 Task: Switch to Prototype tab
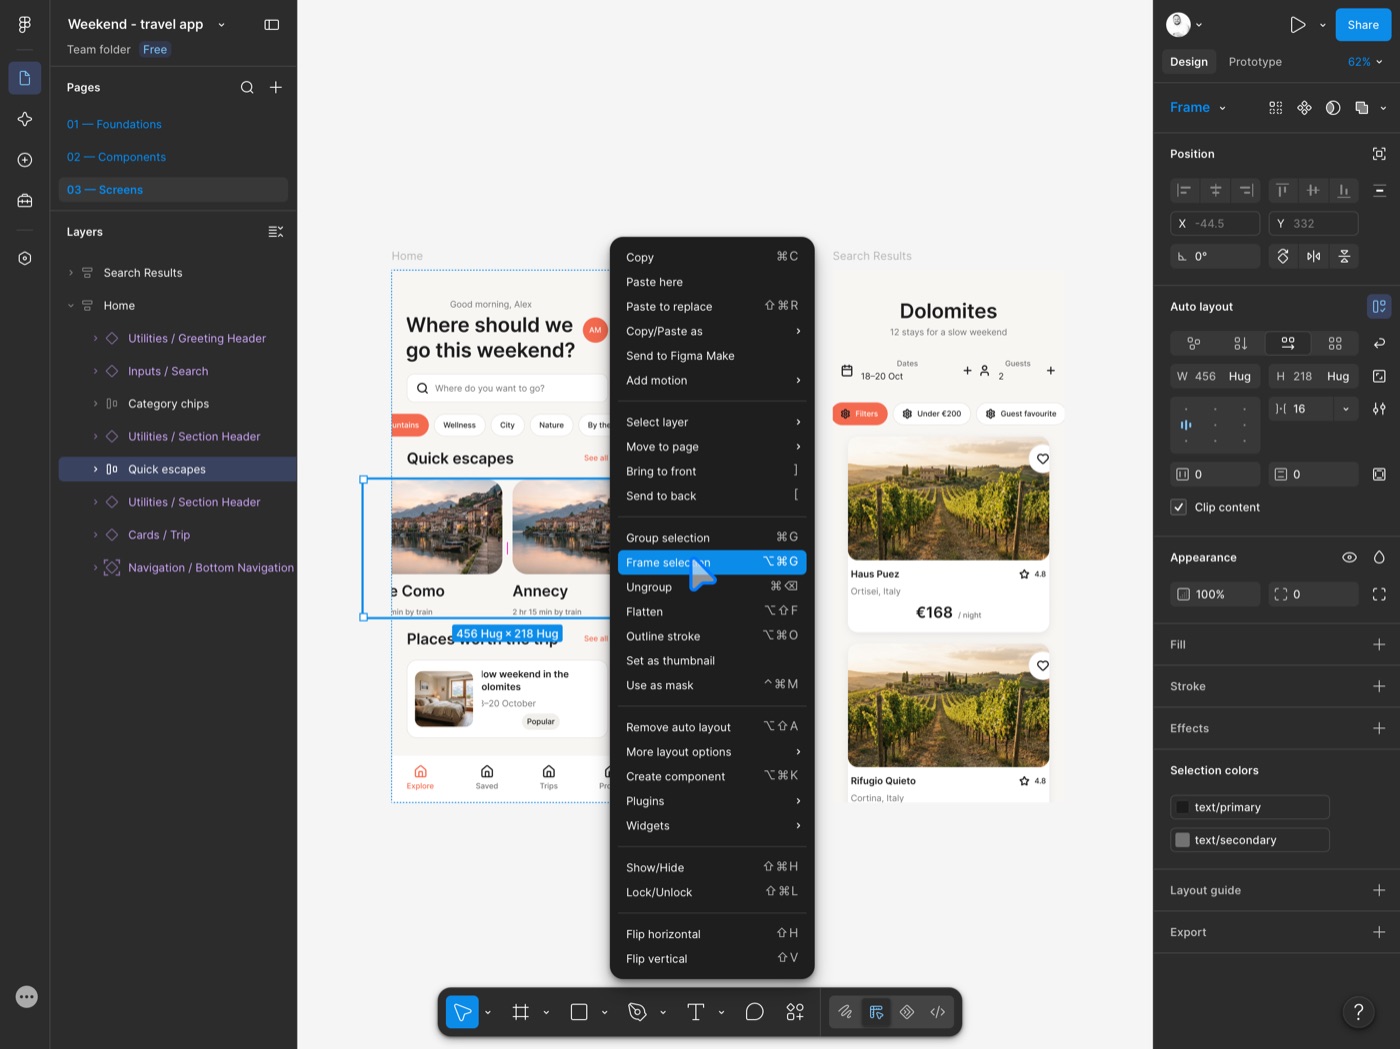pyautogui.click(x=1255, y=62)
